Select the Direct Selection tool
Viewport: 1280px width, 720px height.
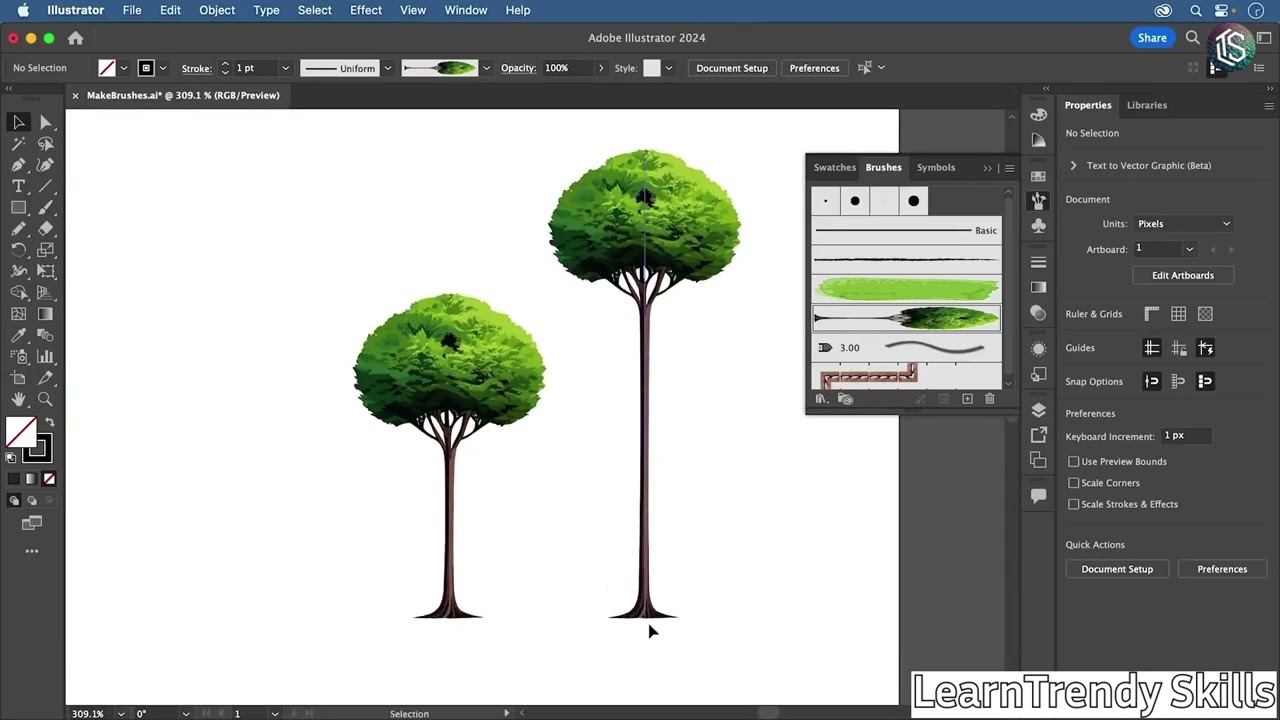(x=45, y=122)
